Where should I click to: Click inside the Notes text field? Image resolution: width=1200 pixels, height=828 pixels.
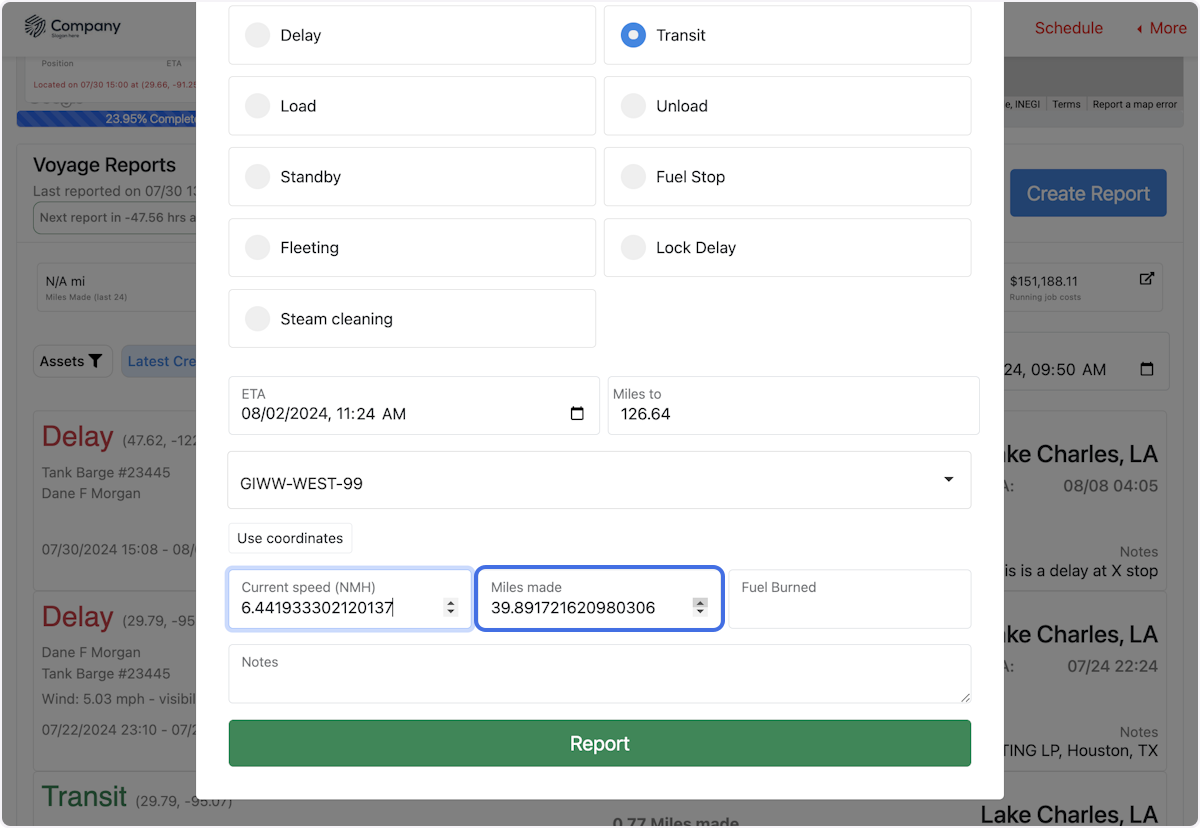(x=600, y=675)
